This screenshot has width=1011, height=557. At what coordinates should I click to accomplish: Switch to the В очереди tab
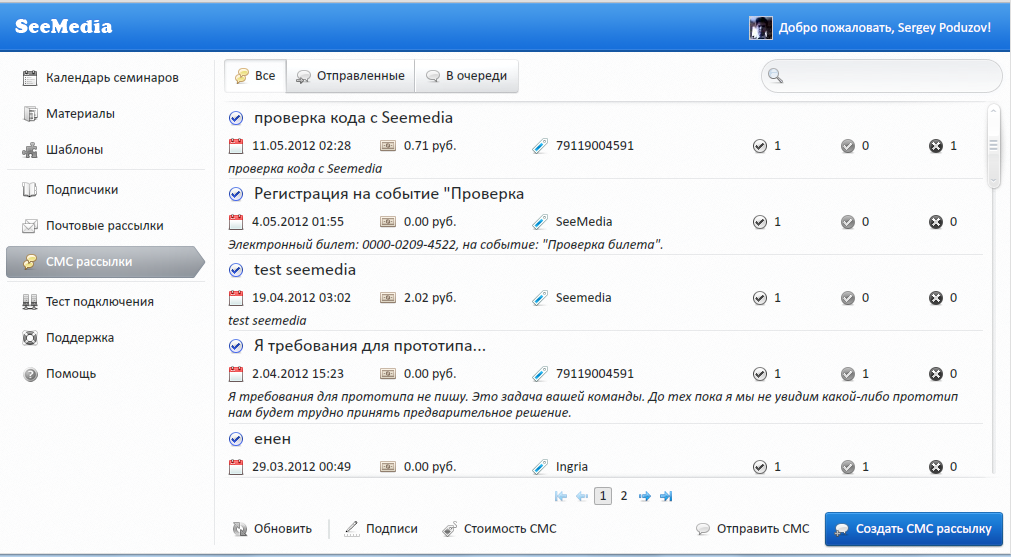click(466, 76)
